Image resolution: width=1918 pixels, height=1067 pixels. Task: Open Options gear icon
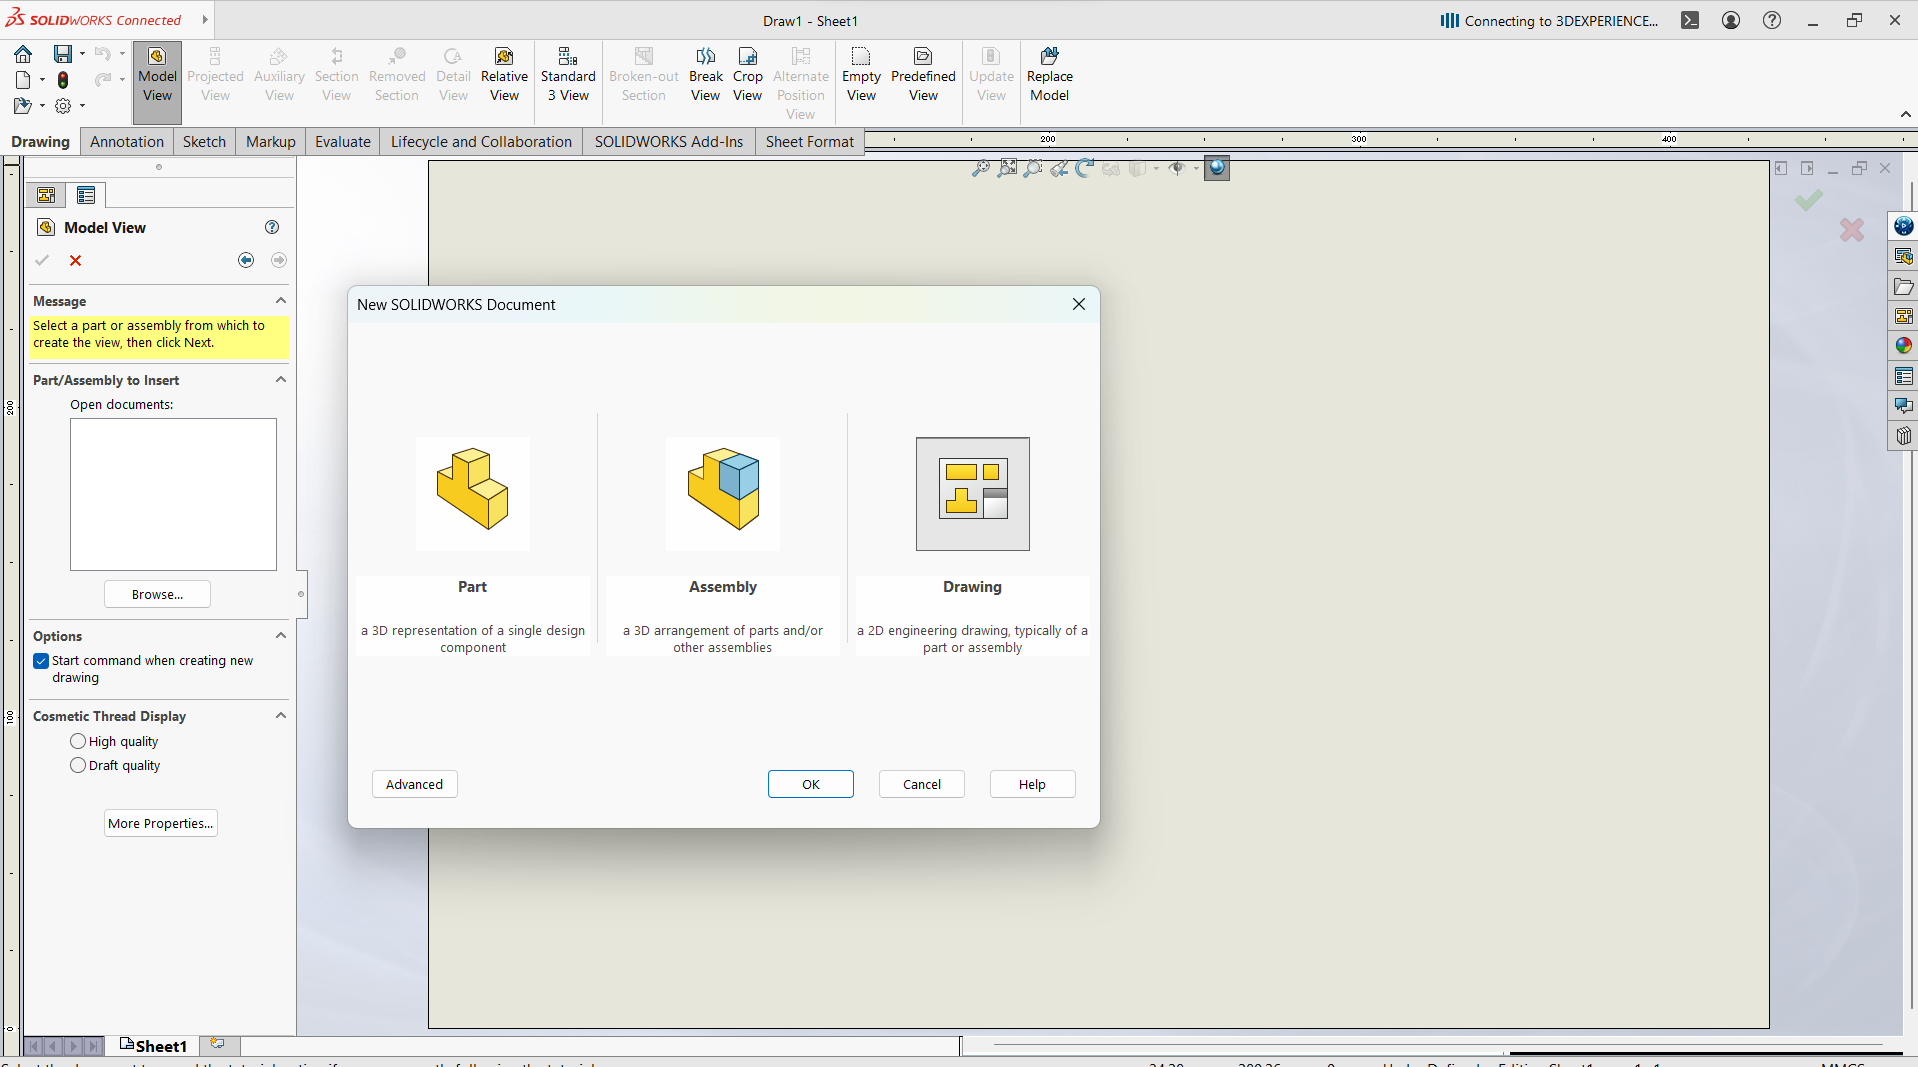pos(63,105)
